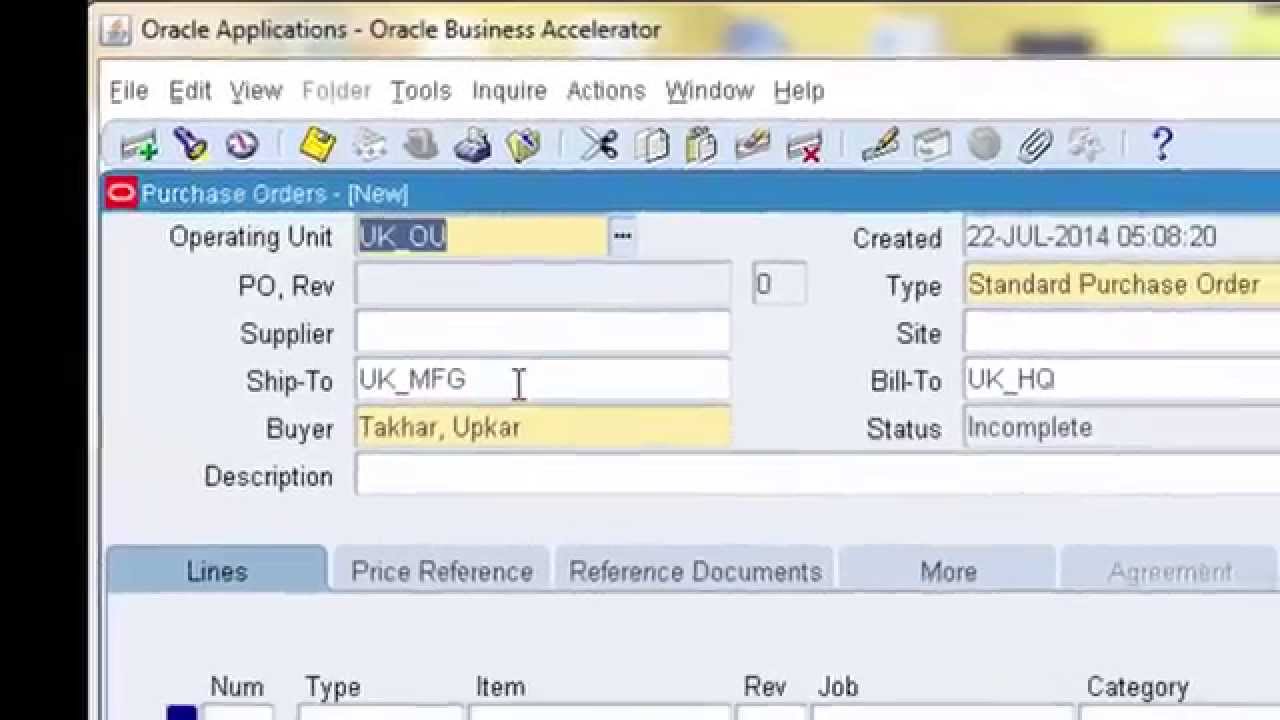
Task: Open the File menu
Action: (x=128, y=91)
